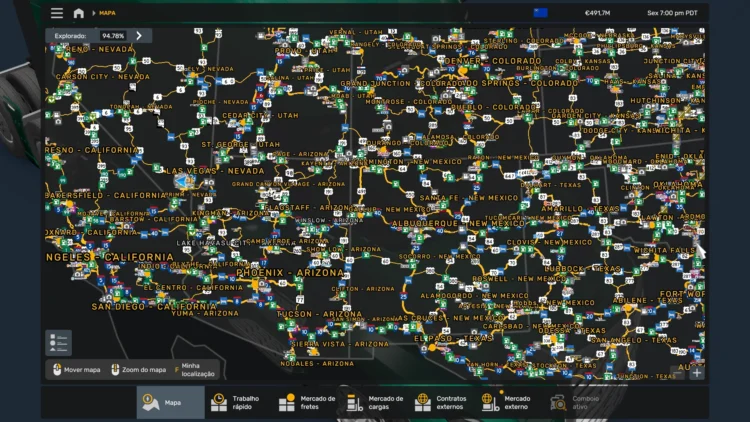Select ALBUQUERQUE - NEW MEXICO city label

pos(458,223)
